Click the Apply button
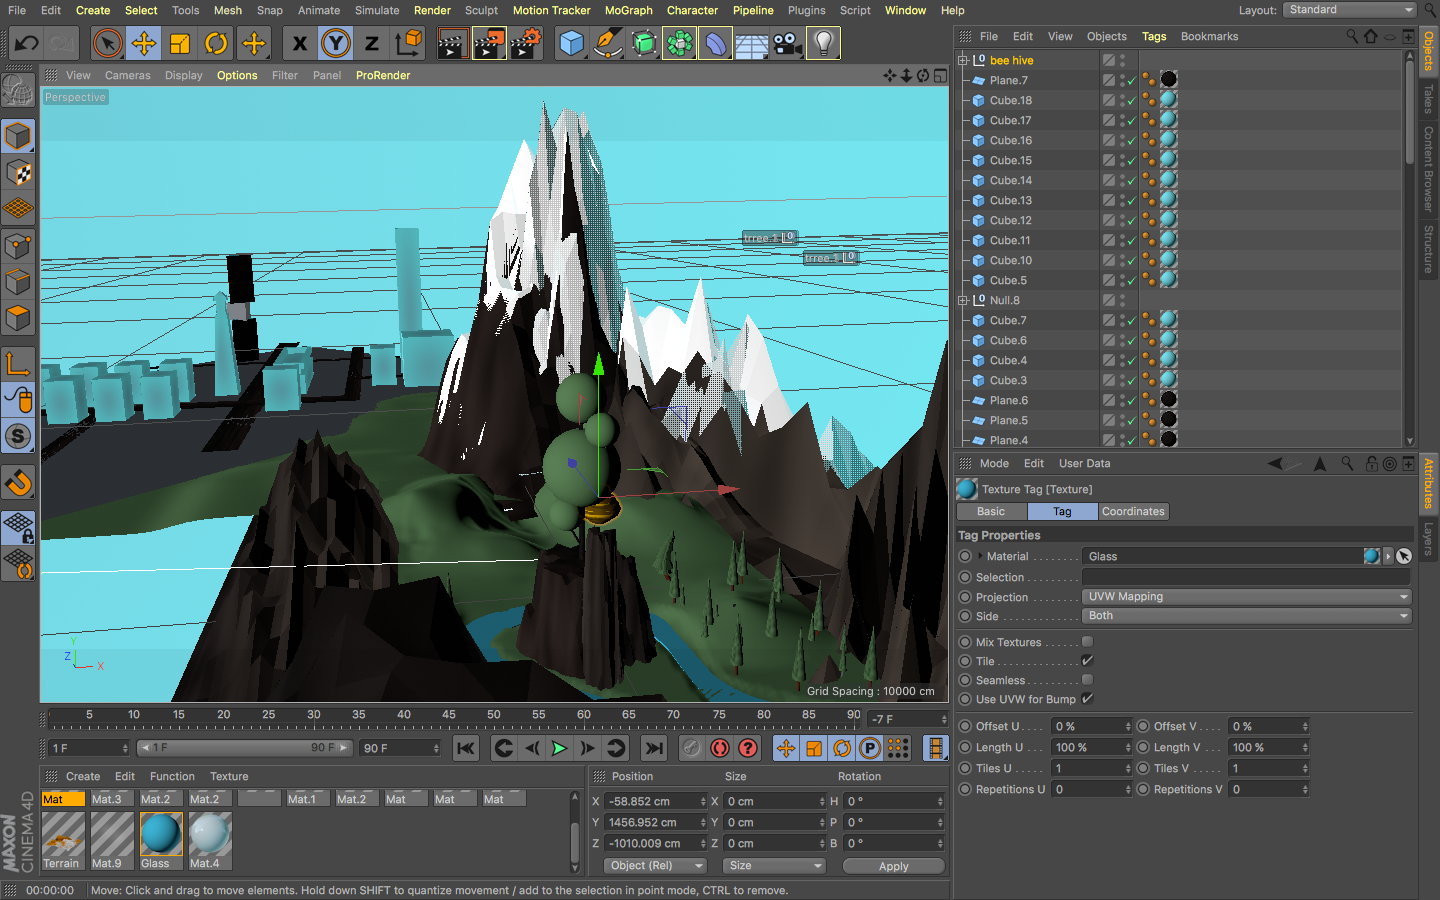The width and height of the screenshot is (1440, 900). (x=893, y=866)
